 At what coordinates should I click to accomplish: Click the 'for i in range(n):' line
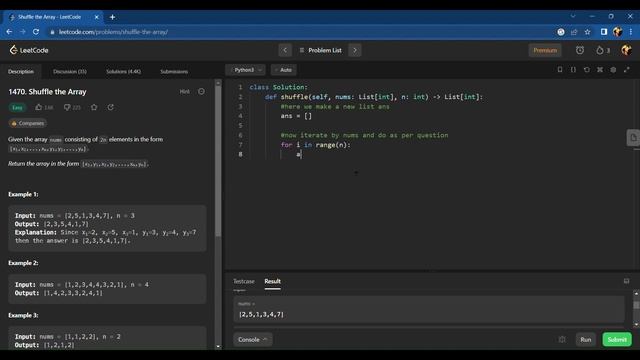click(x=316, y=145)
